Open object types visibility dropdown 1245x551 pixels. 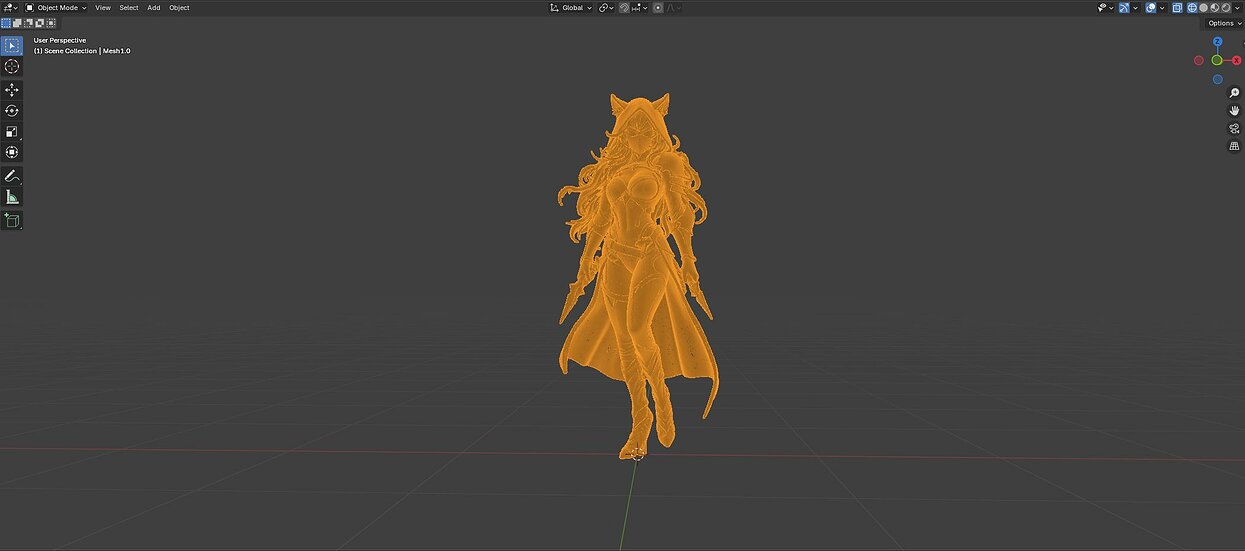tap(1105, 8)
